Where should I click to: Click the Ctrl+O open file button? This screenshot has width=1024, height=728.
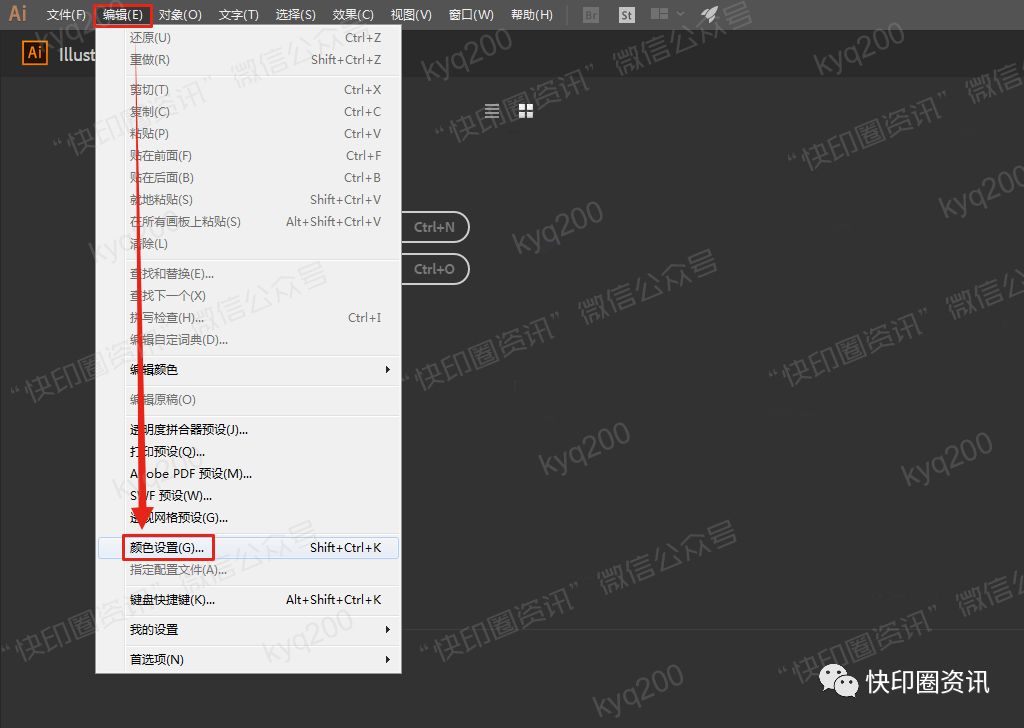click(435, 269)
